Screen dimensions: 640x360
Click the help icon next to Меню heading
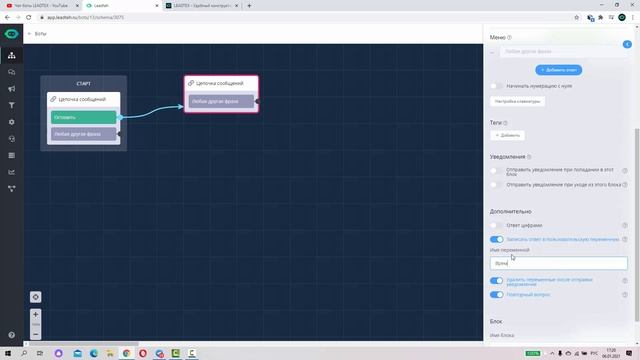coord(509,37)
